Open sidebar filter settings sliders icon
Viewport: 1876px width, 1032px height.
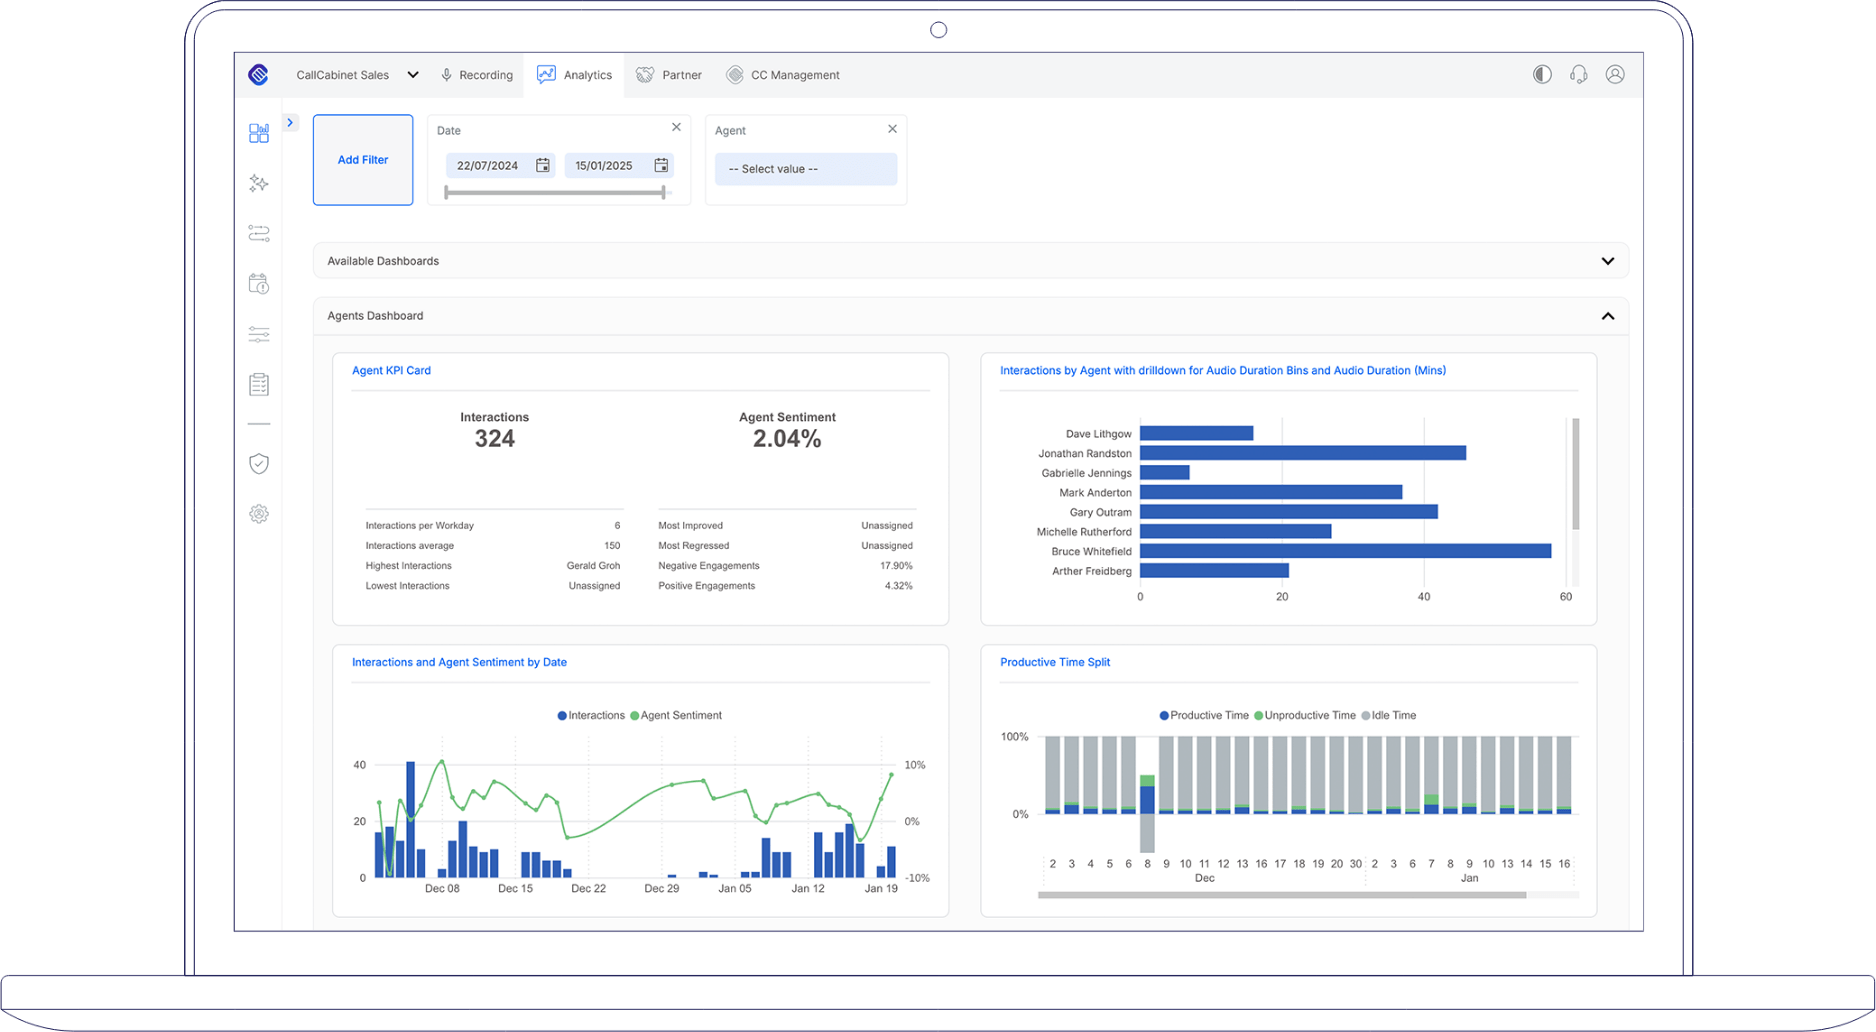(x=258, y=334)
